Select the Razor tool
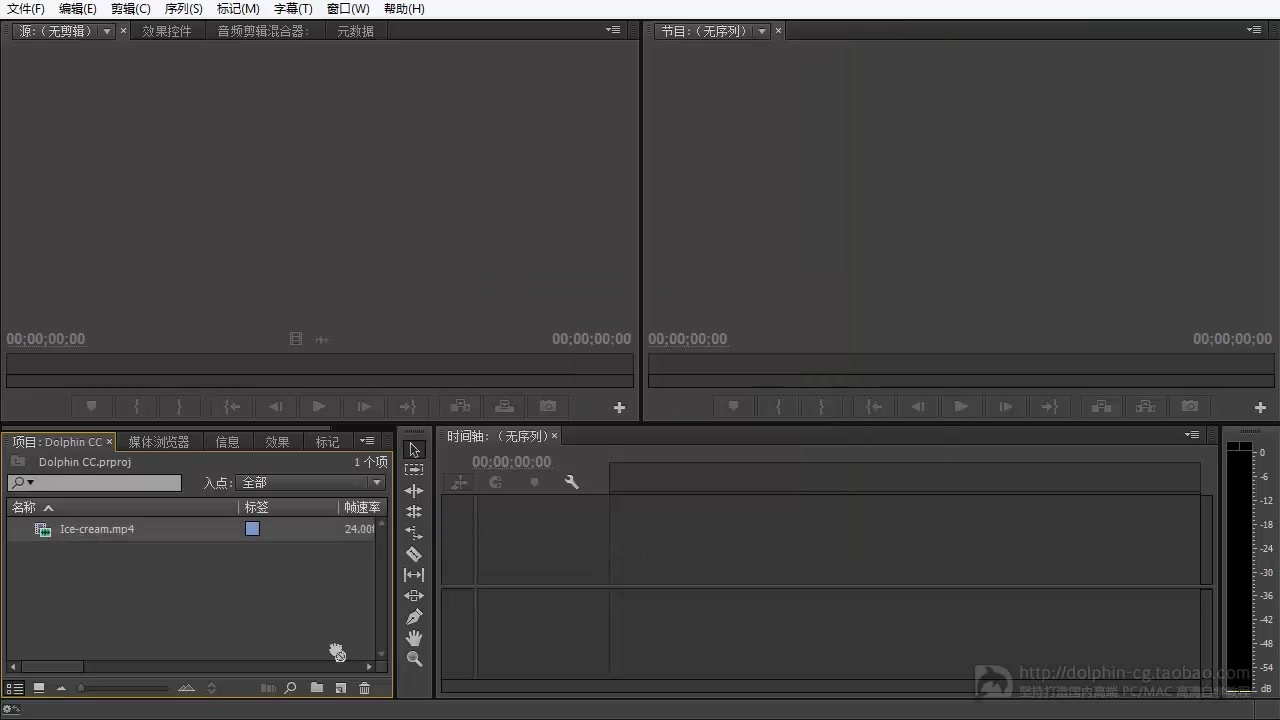1280x720 pixels. coord(414,554)
